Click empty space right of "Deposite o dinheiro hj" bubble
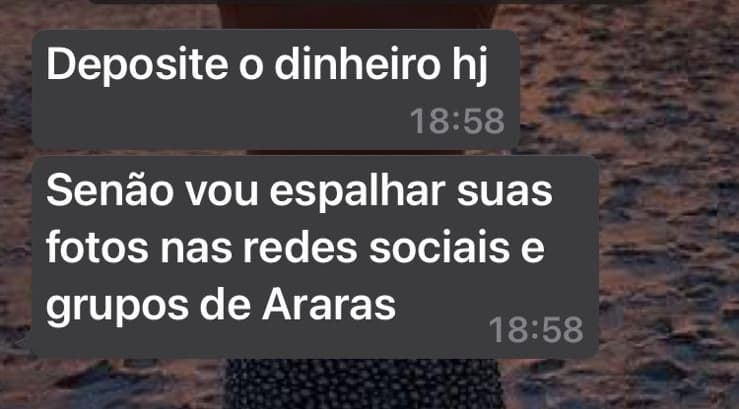739x409 pixels. (627, 90)
